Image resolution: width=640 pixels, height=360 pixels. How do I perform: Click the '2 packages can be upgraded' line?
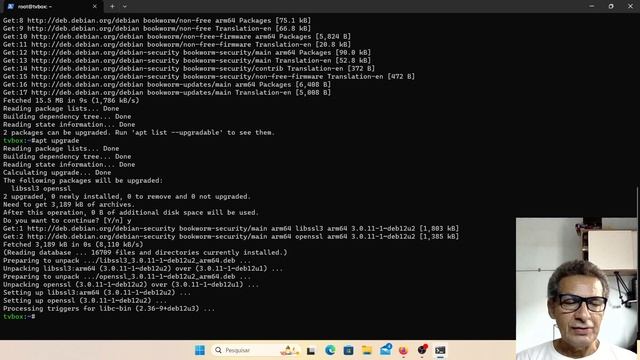coord(139,132)
